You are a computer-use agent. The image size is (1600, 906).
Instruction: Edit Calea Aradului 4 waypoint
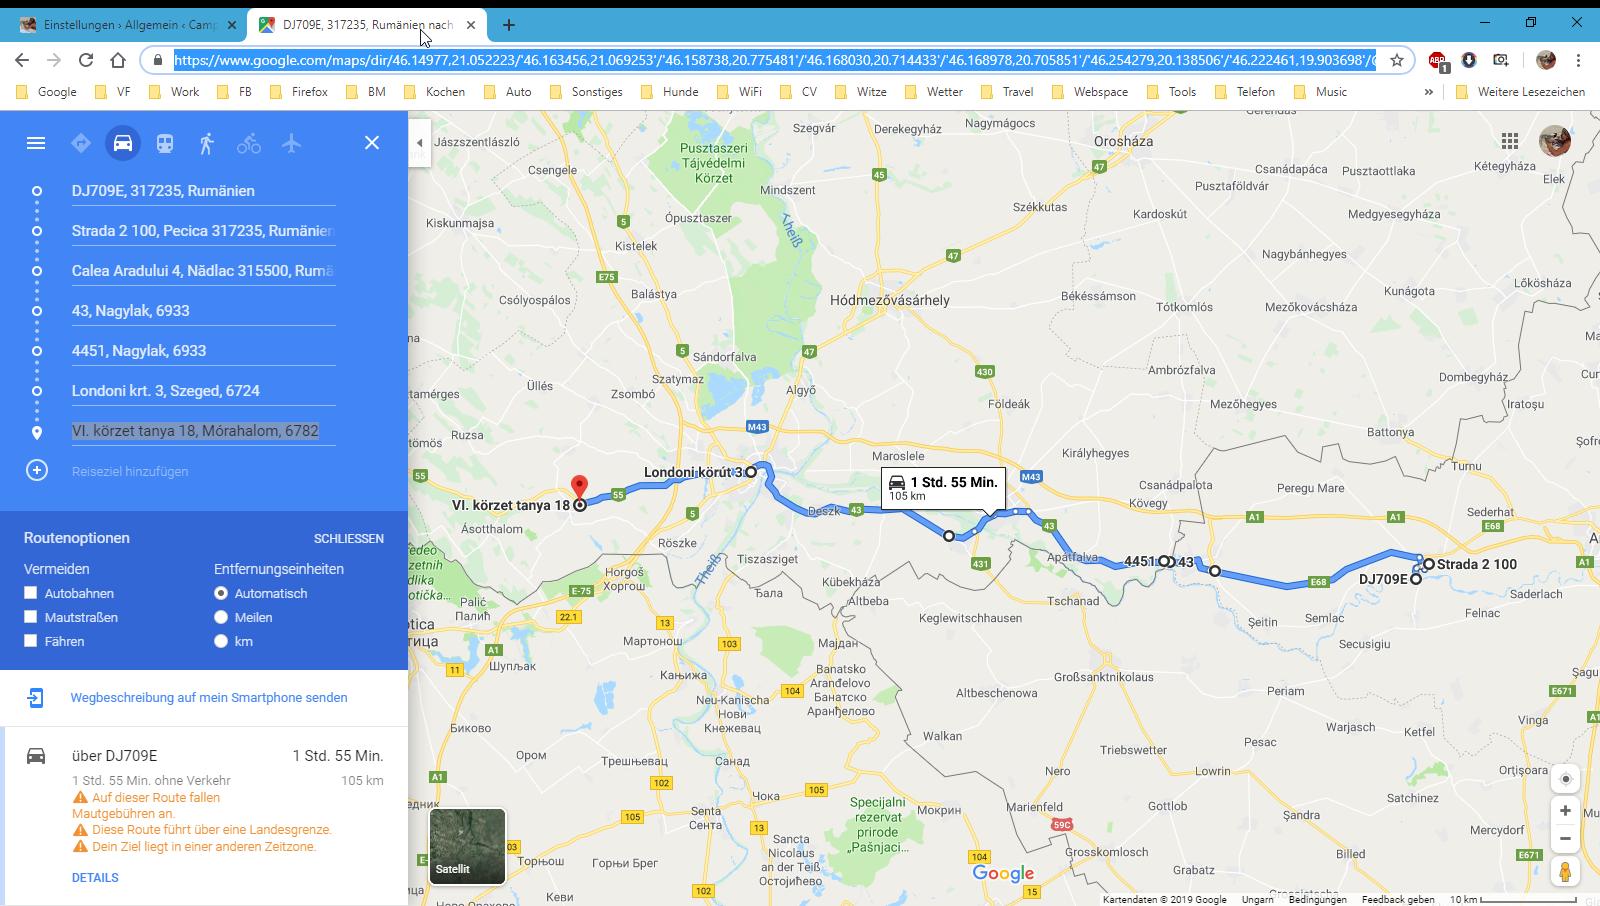click(203, 271)
